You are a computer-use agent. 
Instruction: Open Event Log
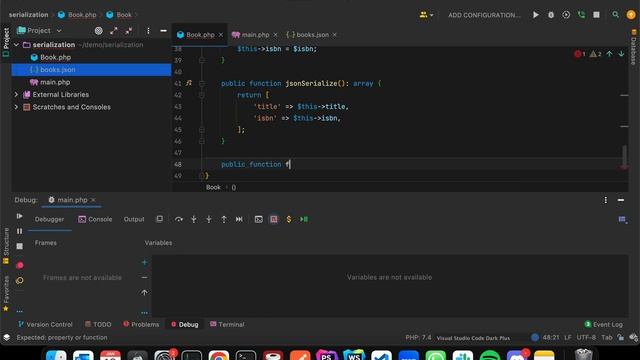click(604, 324)
